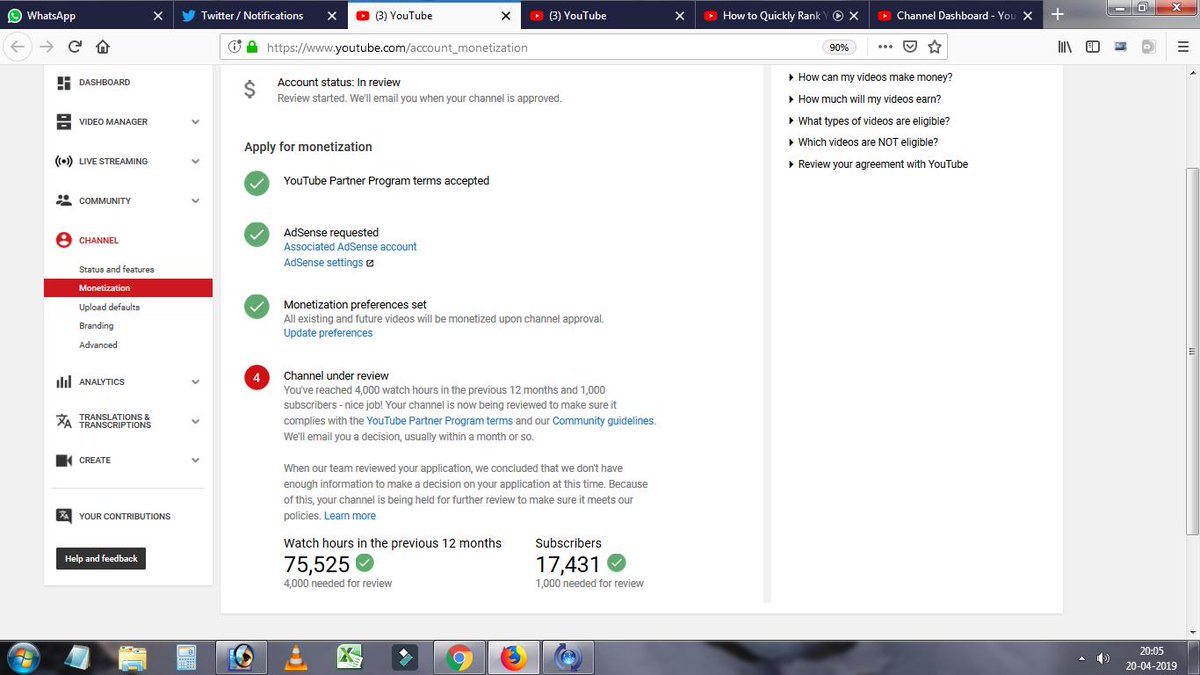Image resolution: width=1200 pixels, height=675 pixels.
Task: Expand 'How much will my videos earn?'
Action: [x=864, y=99]
